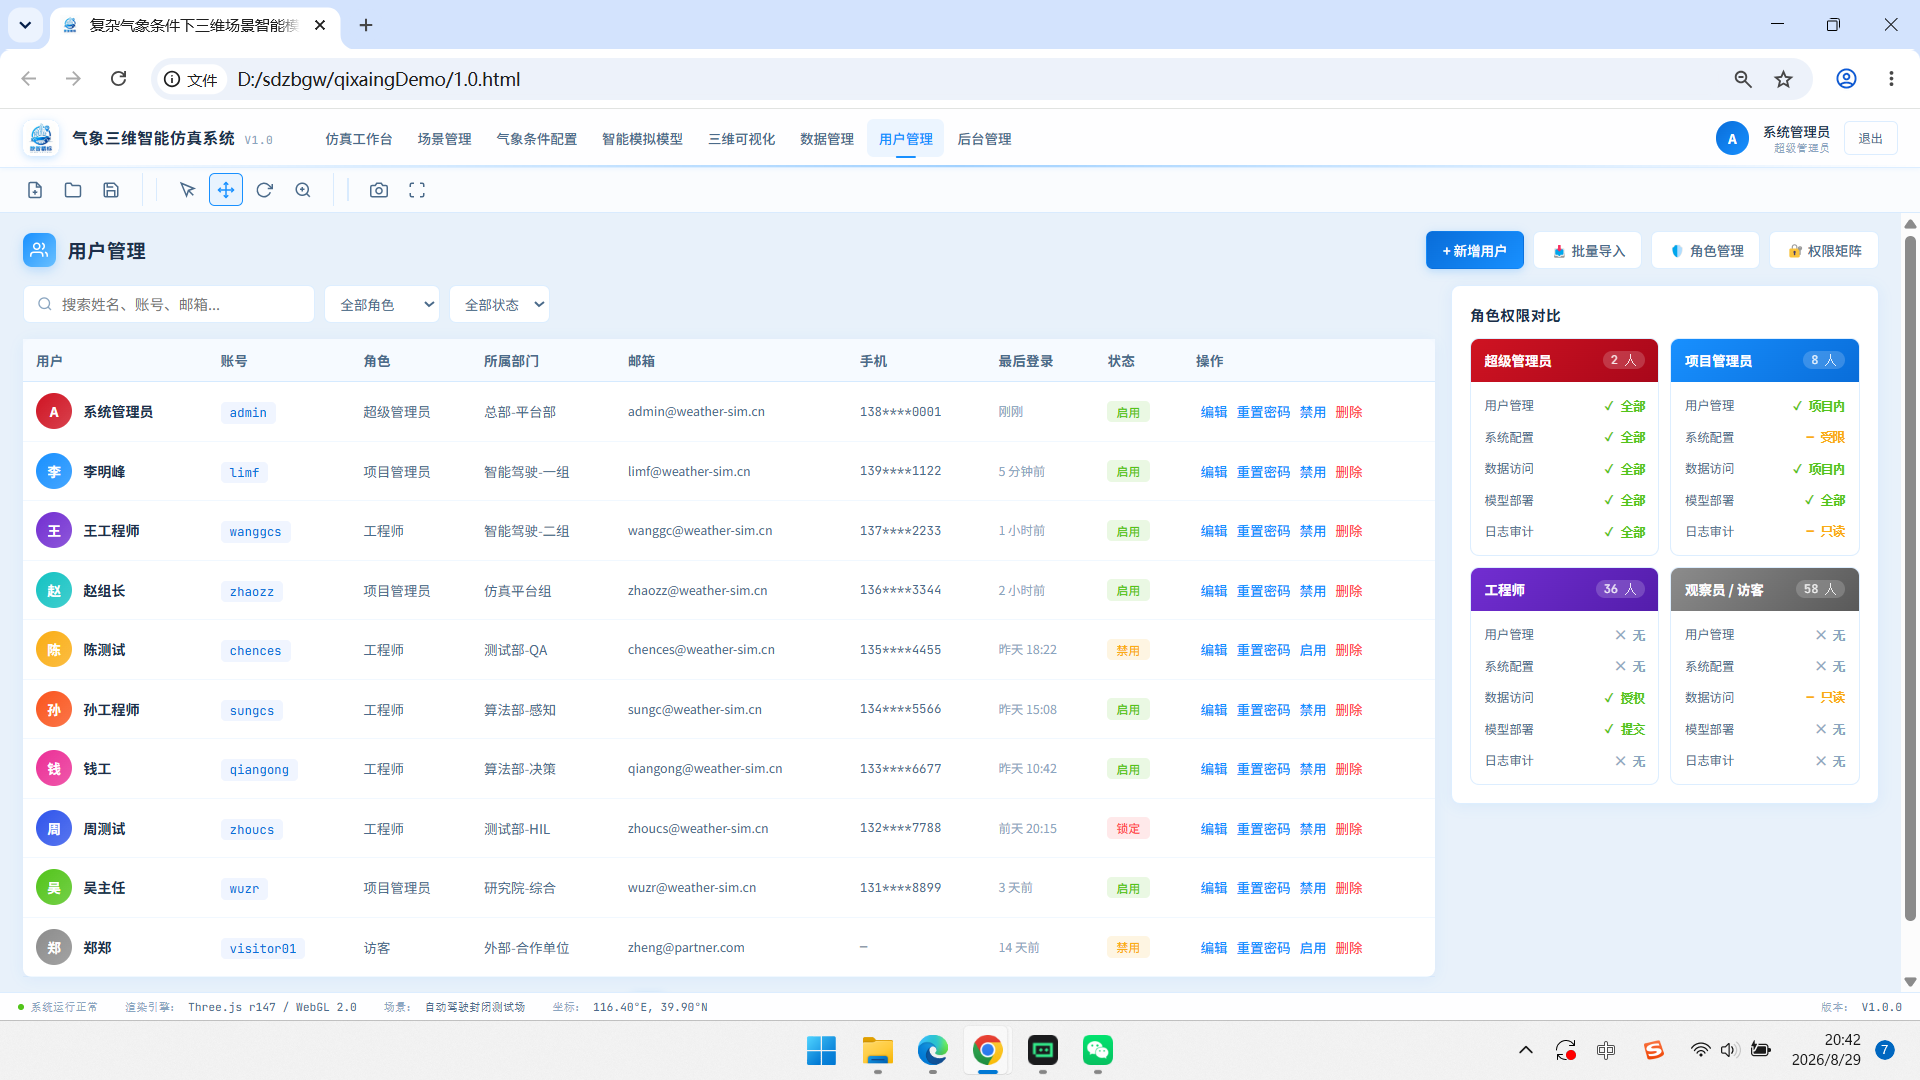Open the 全部角色 role filter dropdown
This screenshot has width=1920, height=1080.
pyautogui.click(x=382, y=305)
